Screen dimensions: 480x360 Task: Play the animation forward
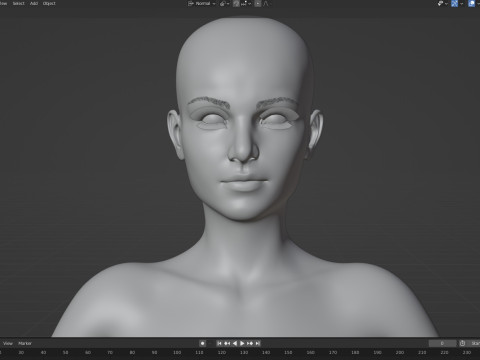242,343
